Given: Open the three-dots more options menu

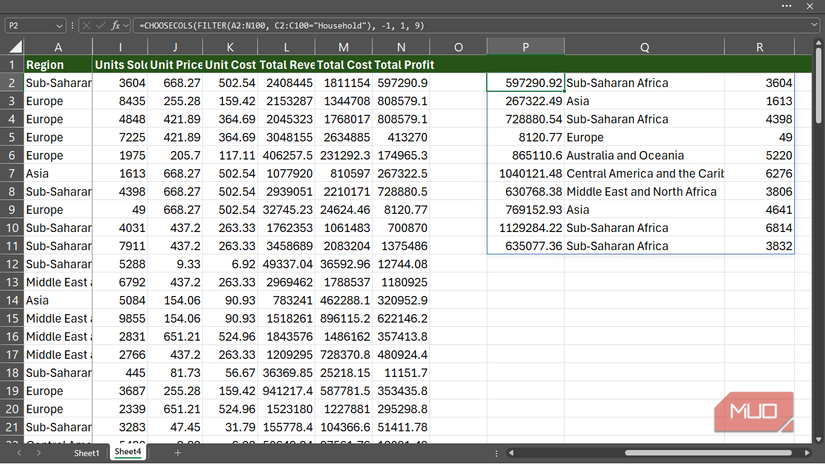Looking at the screenshot, I should click(787, 6).
